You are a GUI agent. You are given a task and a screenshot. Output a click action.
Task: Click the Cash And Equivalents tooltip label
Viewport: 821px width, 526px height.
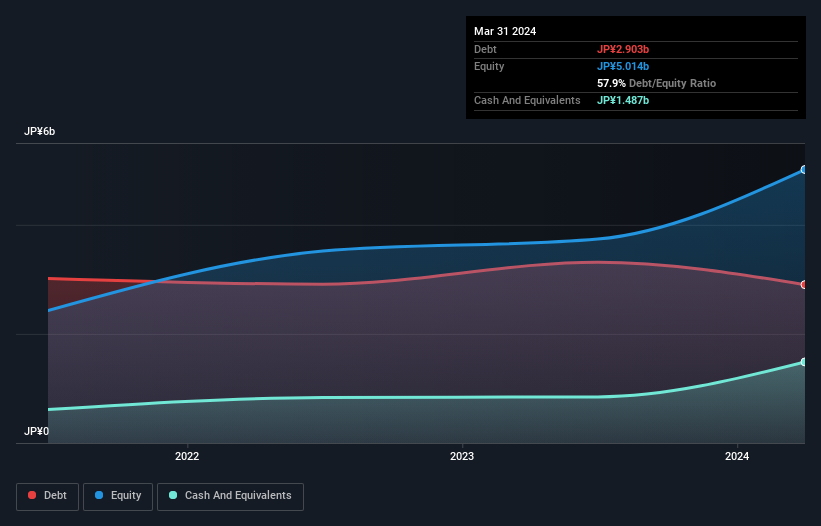[x=527, y=100]
